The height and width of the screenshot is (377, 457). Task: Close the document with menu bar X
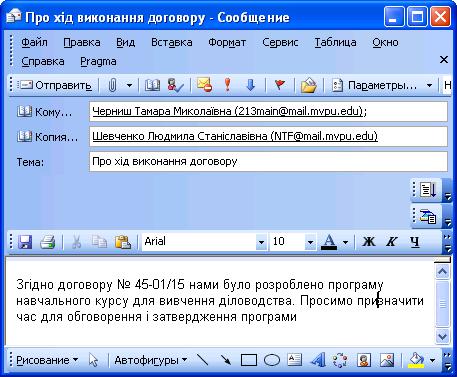[444, 60]
